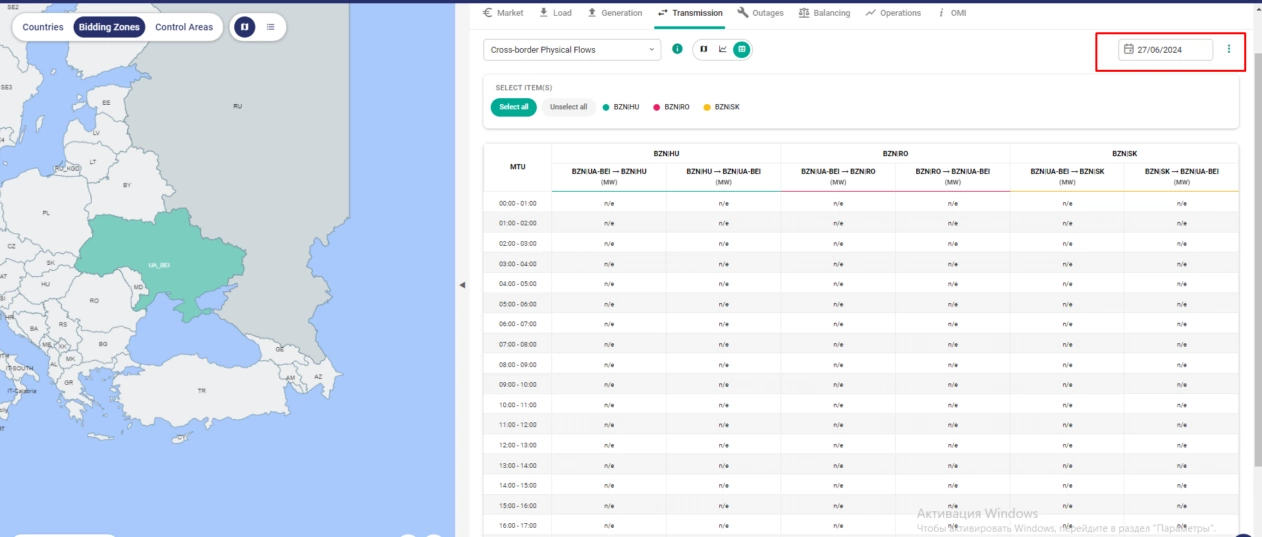Open the OMI tab

click(952, 13)
